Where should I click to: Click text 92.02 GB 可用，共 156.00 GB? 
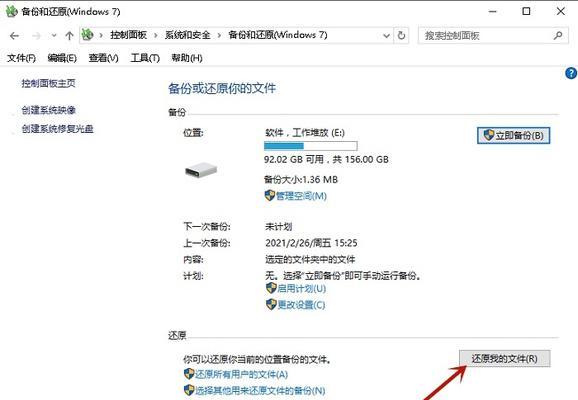(x=326, y=160)
